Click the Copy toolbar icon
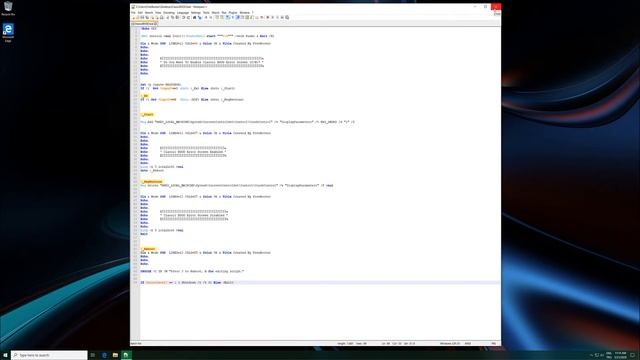The width and height of the screenshot is (640, 360). click(x=172, y=18)
